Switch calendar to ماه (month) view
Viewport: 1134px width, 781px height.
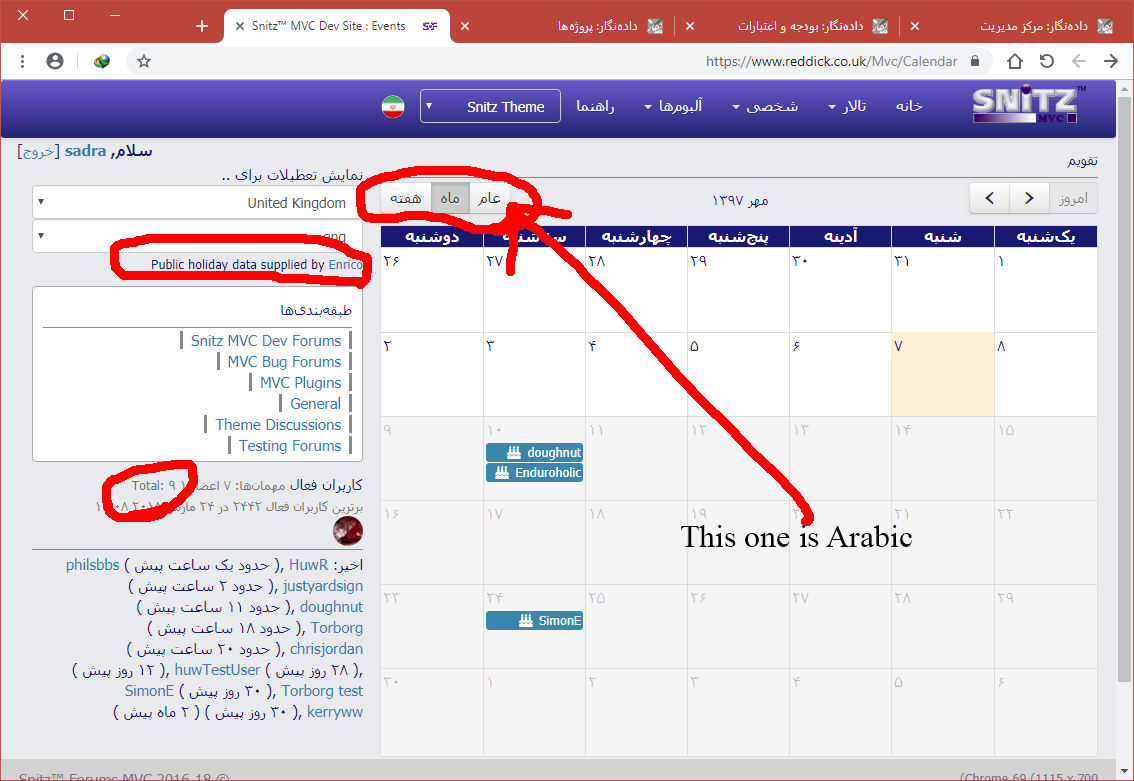pyautogui.click(x=450, y=198)
